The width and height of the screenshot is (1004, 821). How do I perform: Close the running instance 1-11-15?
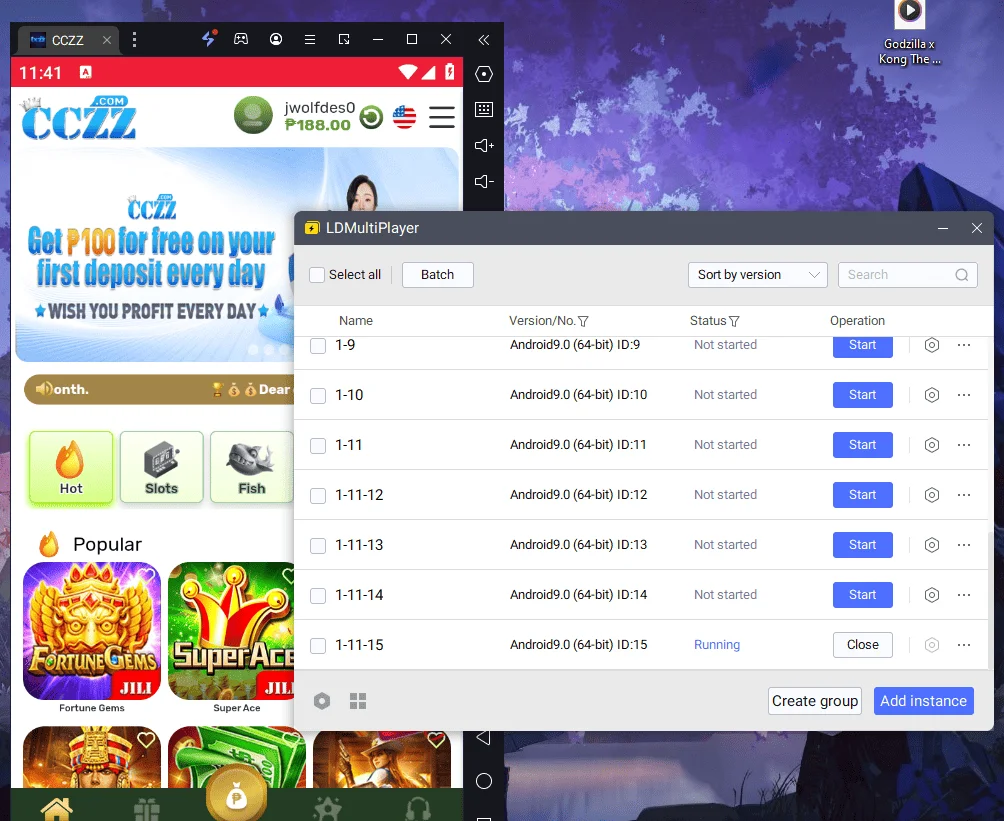point(862,644)
